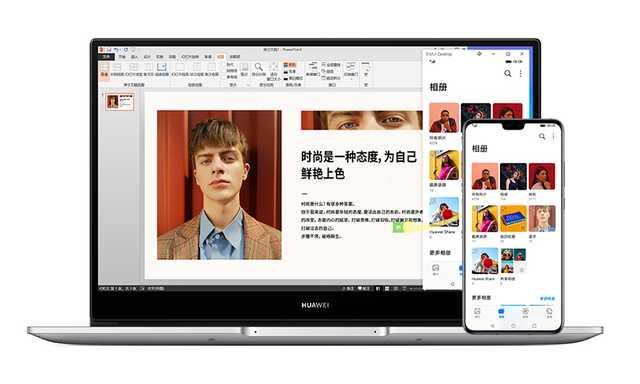Viewport: 640px width, 384px height.
Task: Click 照片 tab icon in EMUI Desktop bottom bar
Action: pos(436,269)
